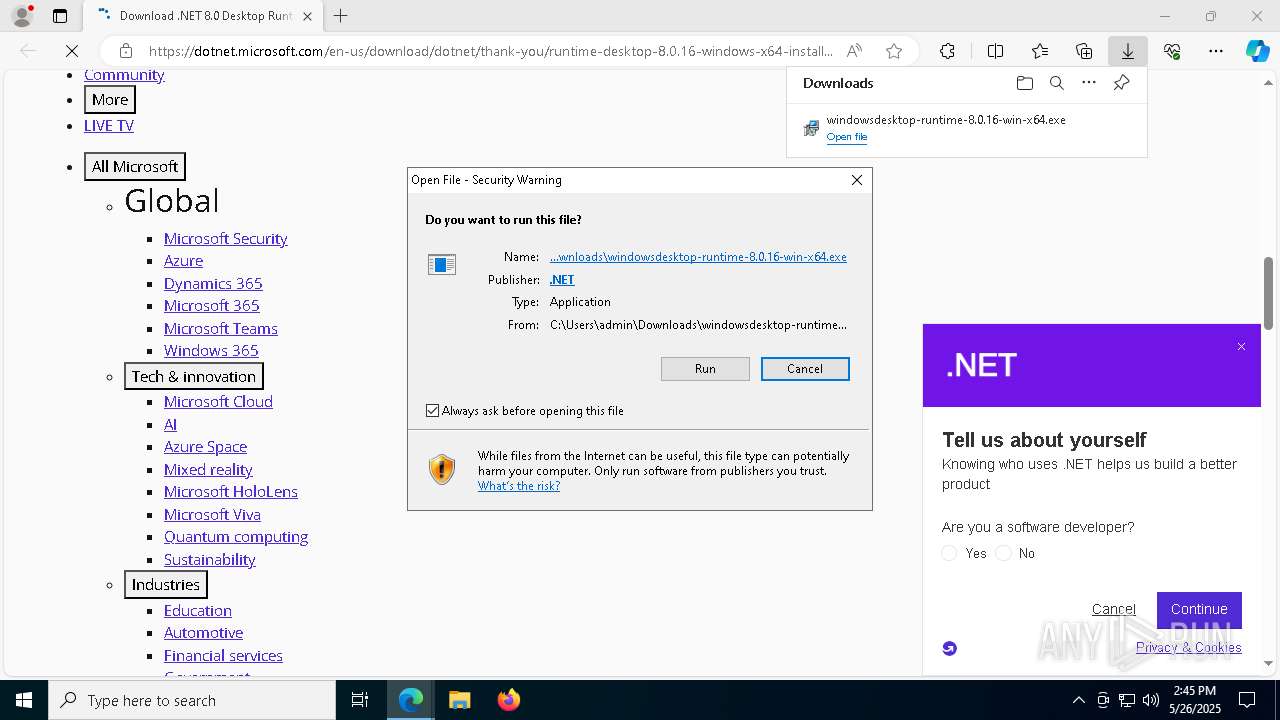Open the Dynamics 365 link
Viewport: 1280px width, 720px height.
point(213,284)
